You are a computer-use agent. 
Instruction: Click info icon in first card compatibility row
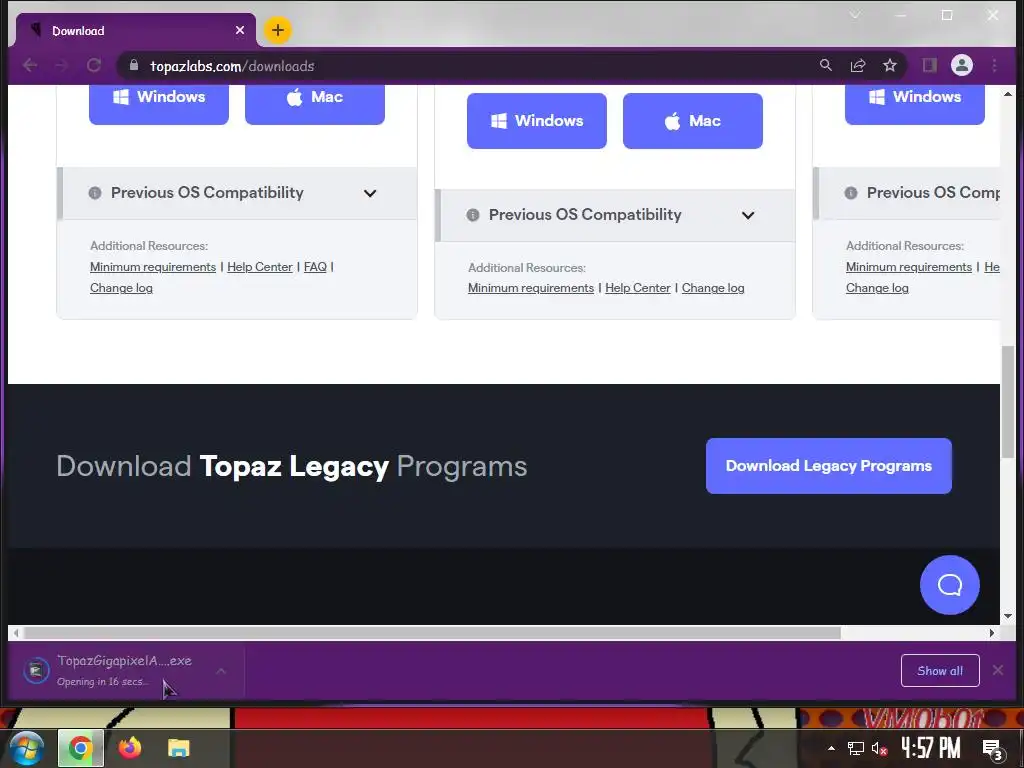tap(95, 193)
